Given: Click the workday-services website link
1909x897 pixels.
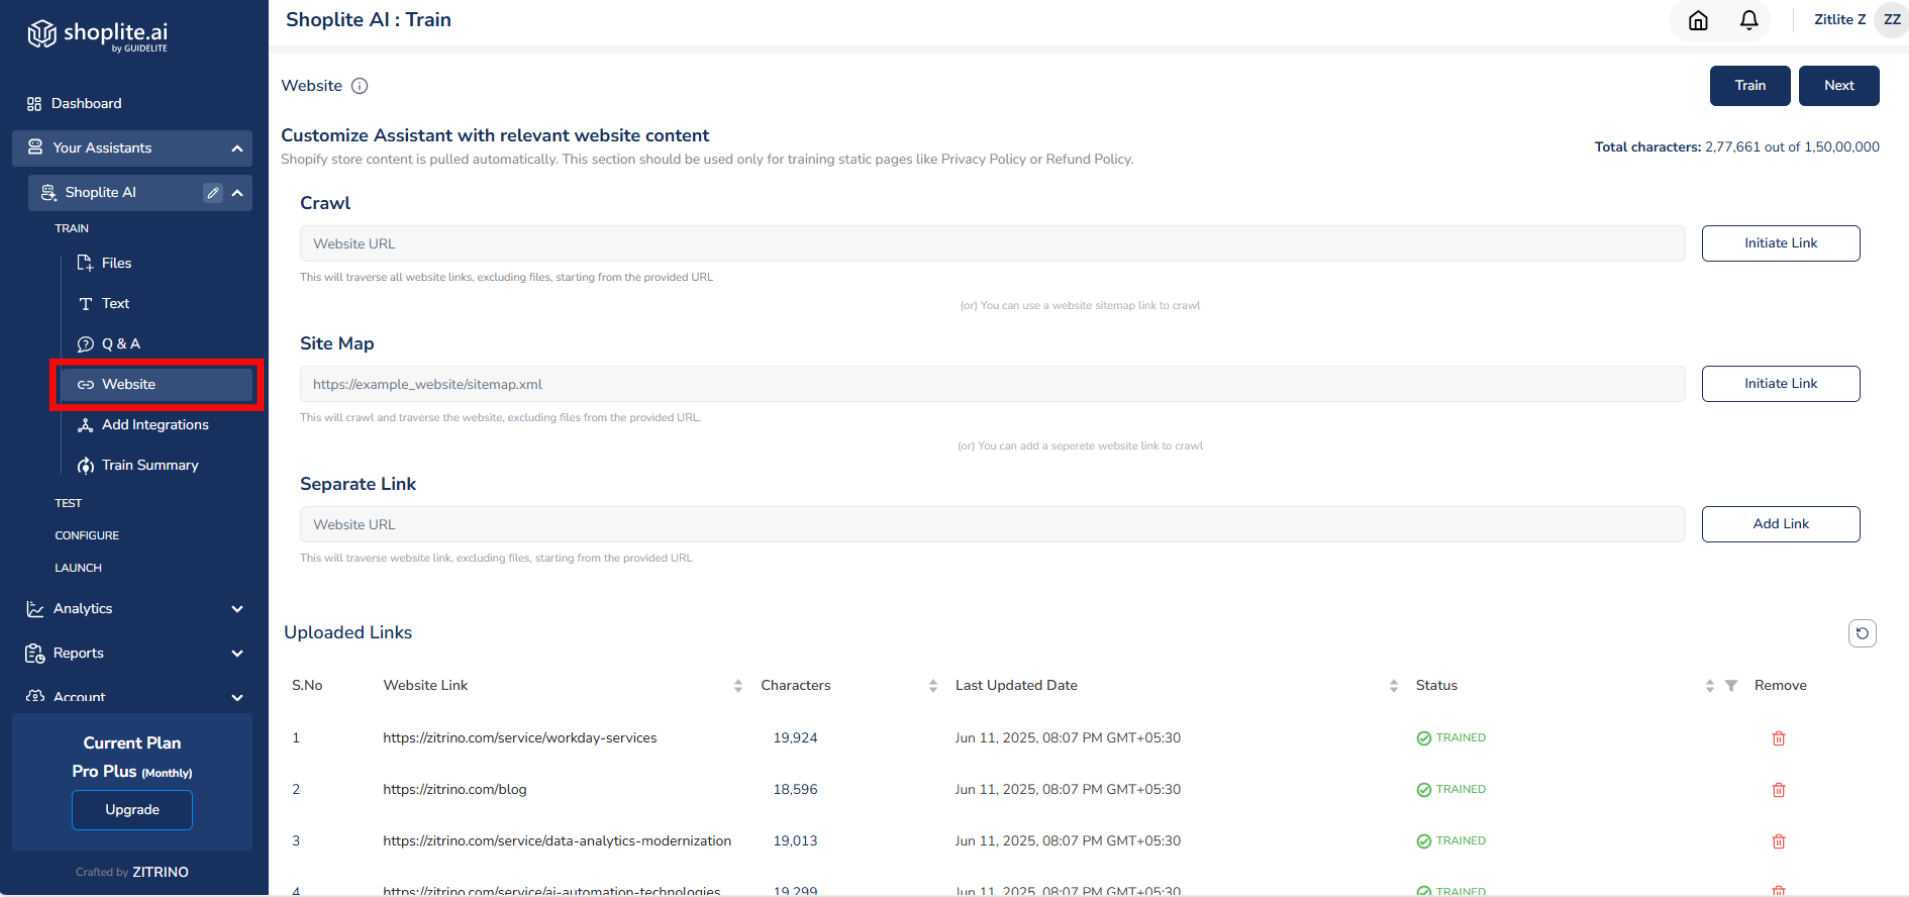Looking at the screenshot, I should [520, 738].
